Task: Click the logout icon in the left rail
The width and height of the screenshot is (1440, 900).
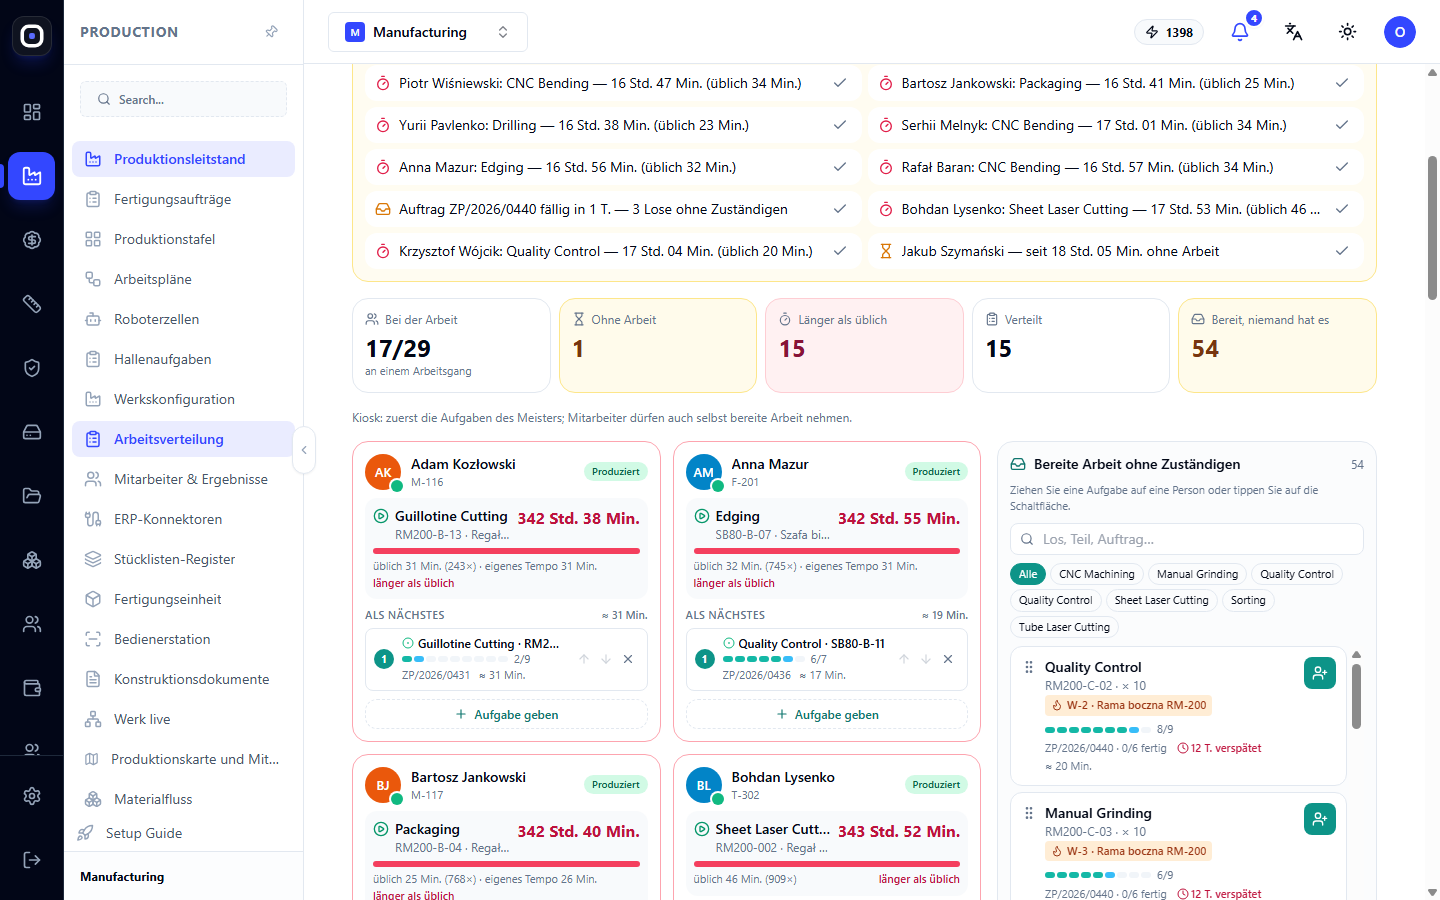Action: [x=32, y=860]
